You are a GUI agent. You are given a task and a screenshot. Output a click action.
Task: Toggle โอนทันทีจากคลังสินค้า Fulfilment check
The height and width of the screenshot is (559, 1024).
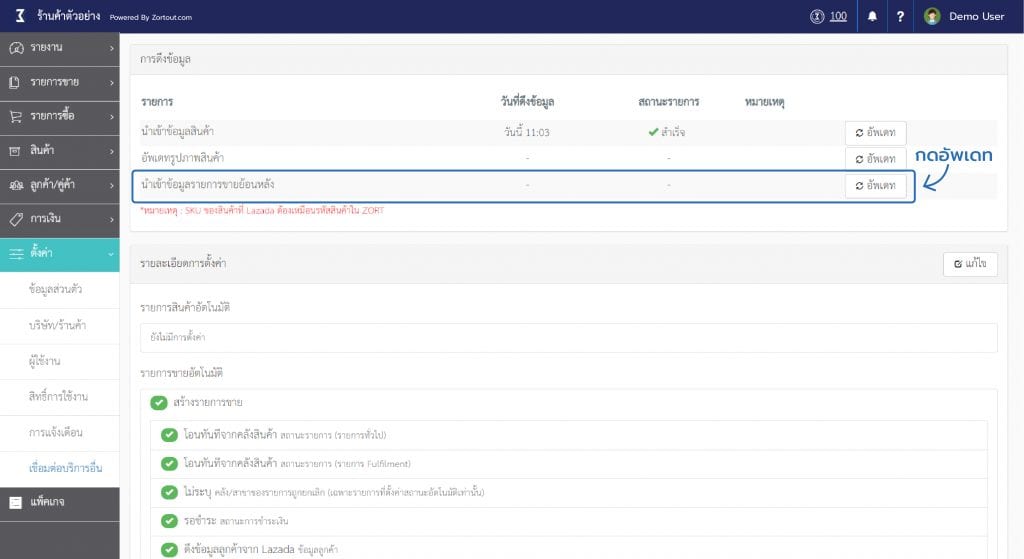pos(169,464)
